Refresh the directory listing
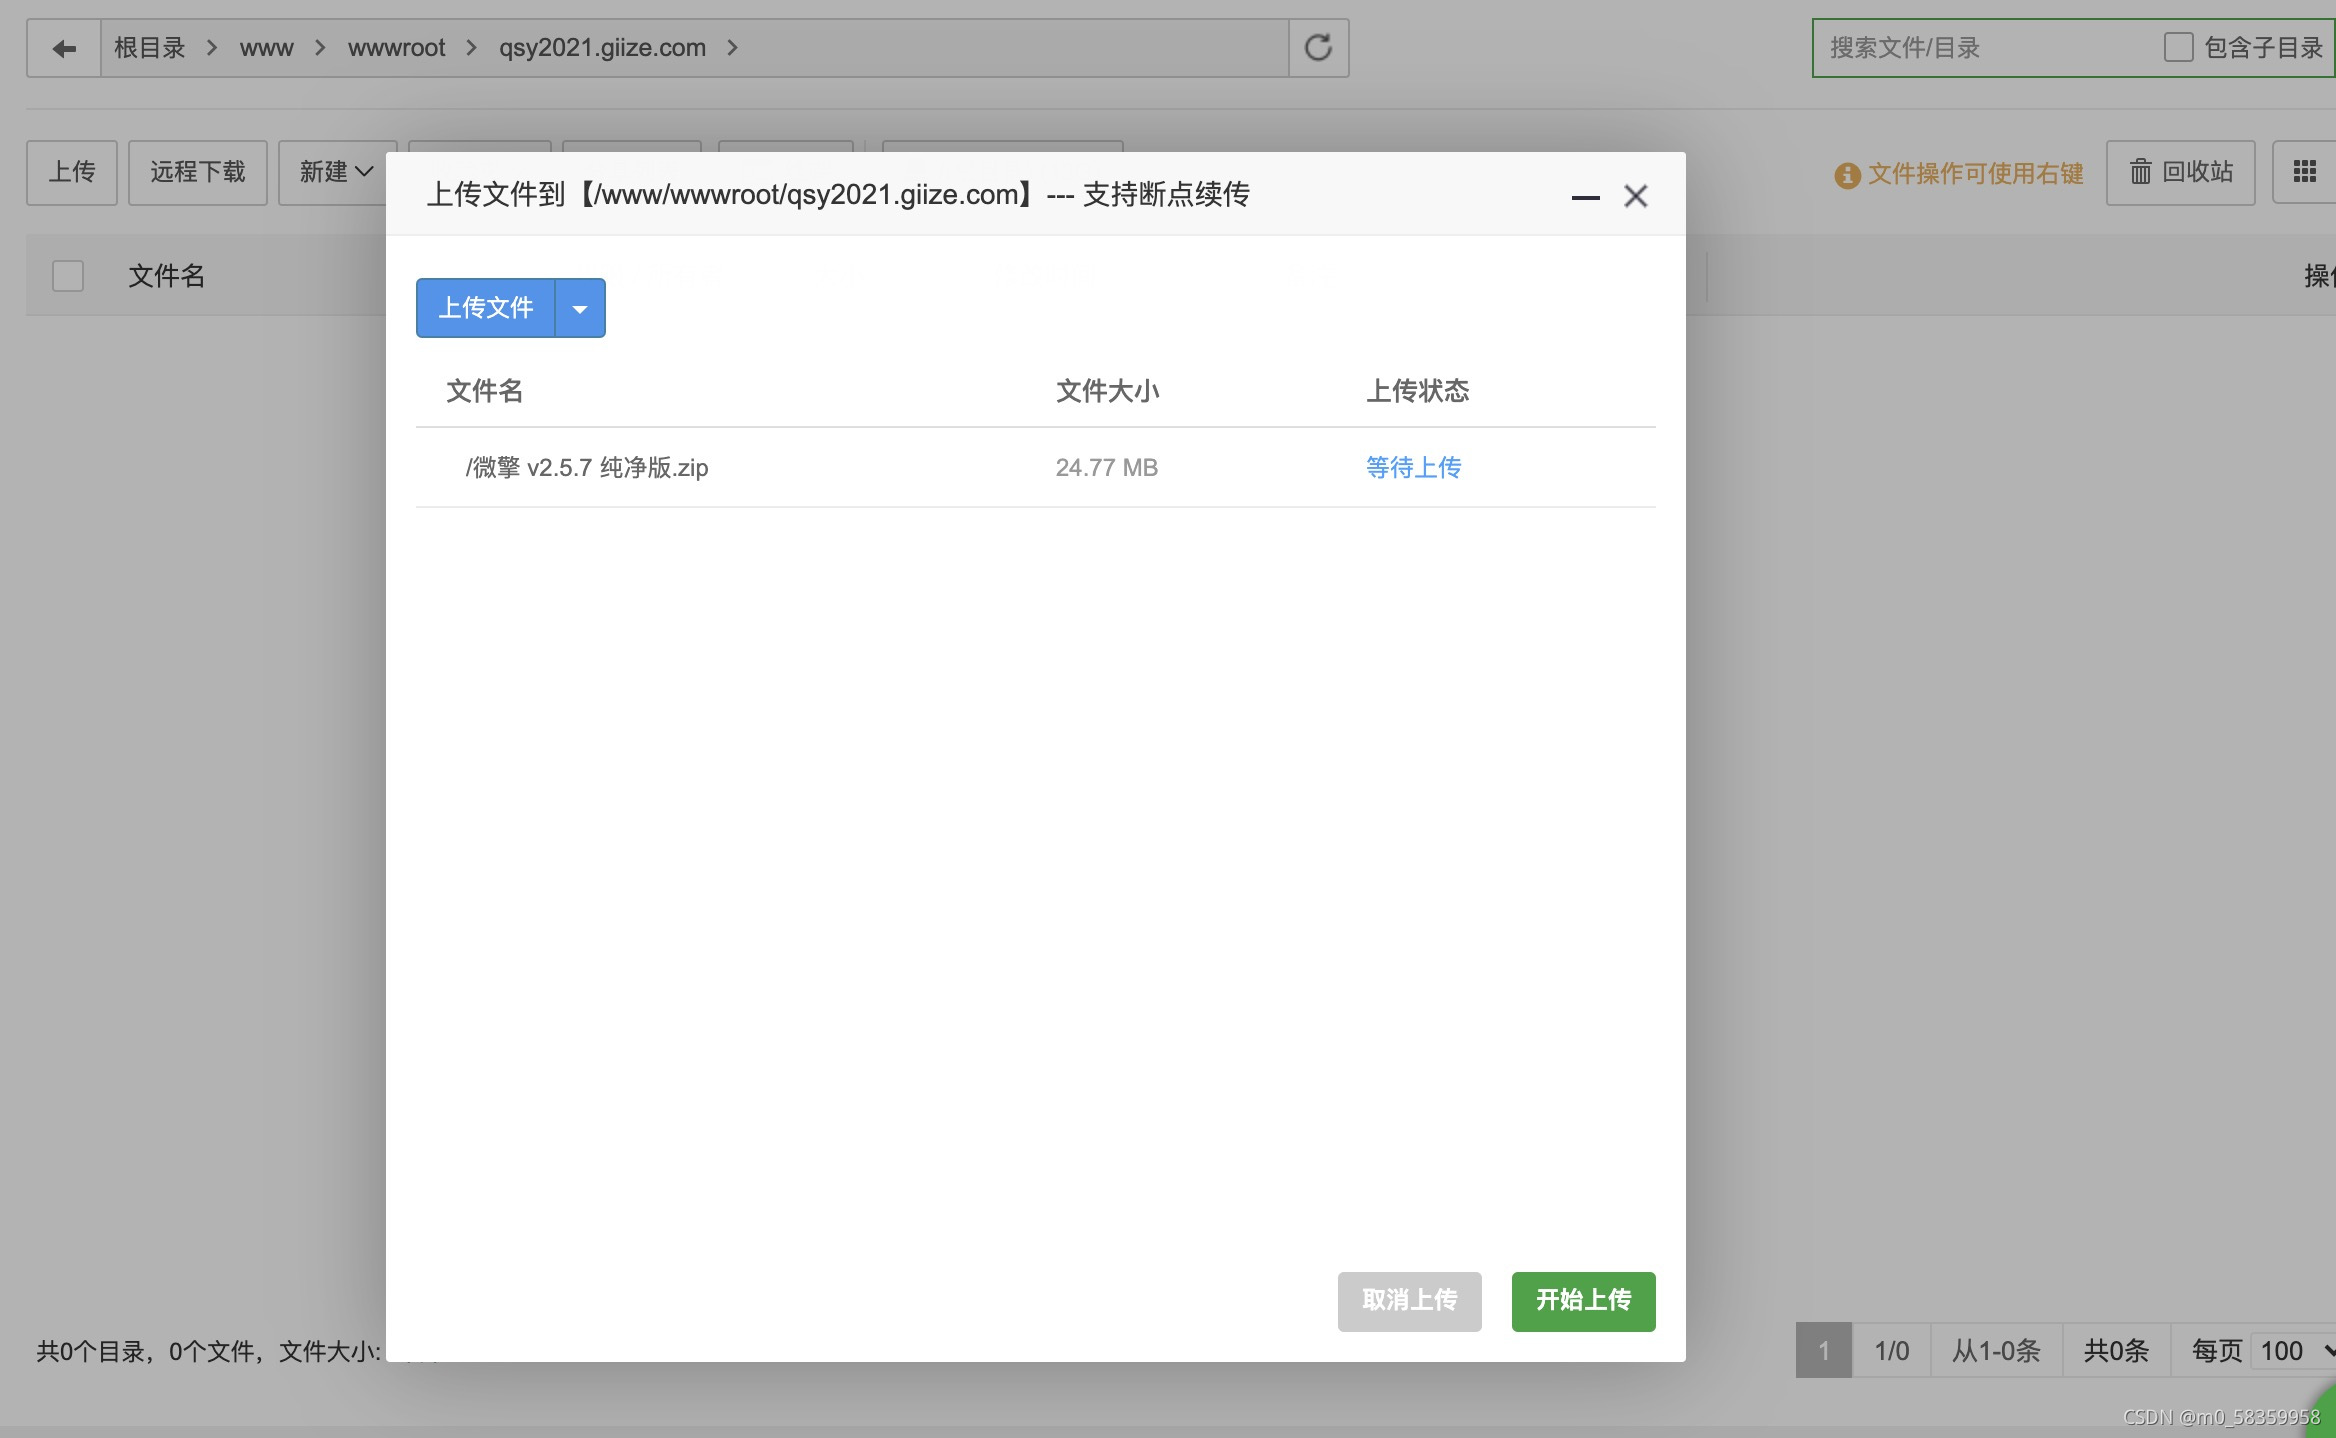2336x1438 pixels. [x=1318, y=48]
